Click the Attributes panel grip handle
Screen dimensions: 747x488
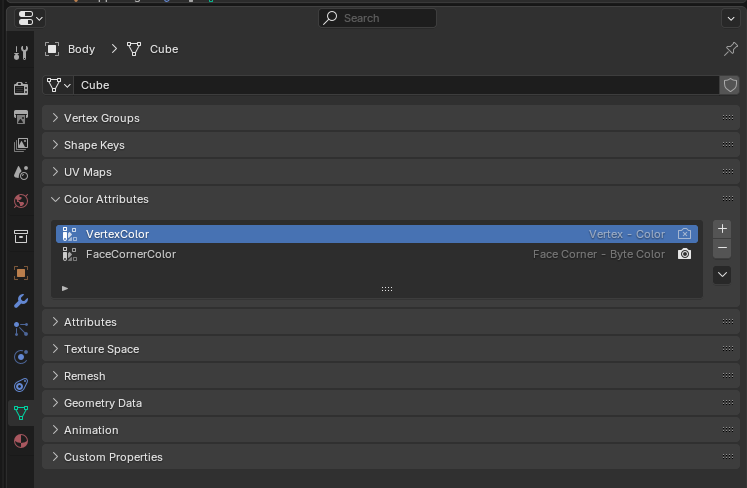[727, 322]
